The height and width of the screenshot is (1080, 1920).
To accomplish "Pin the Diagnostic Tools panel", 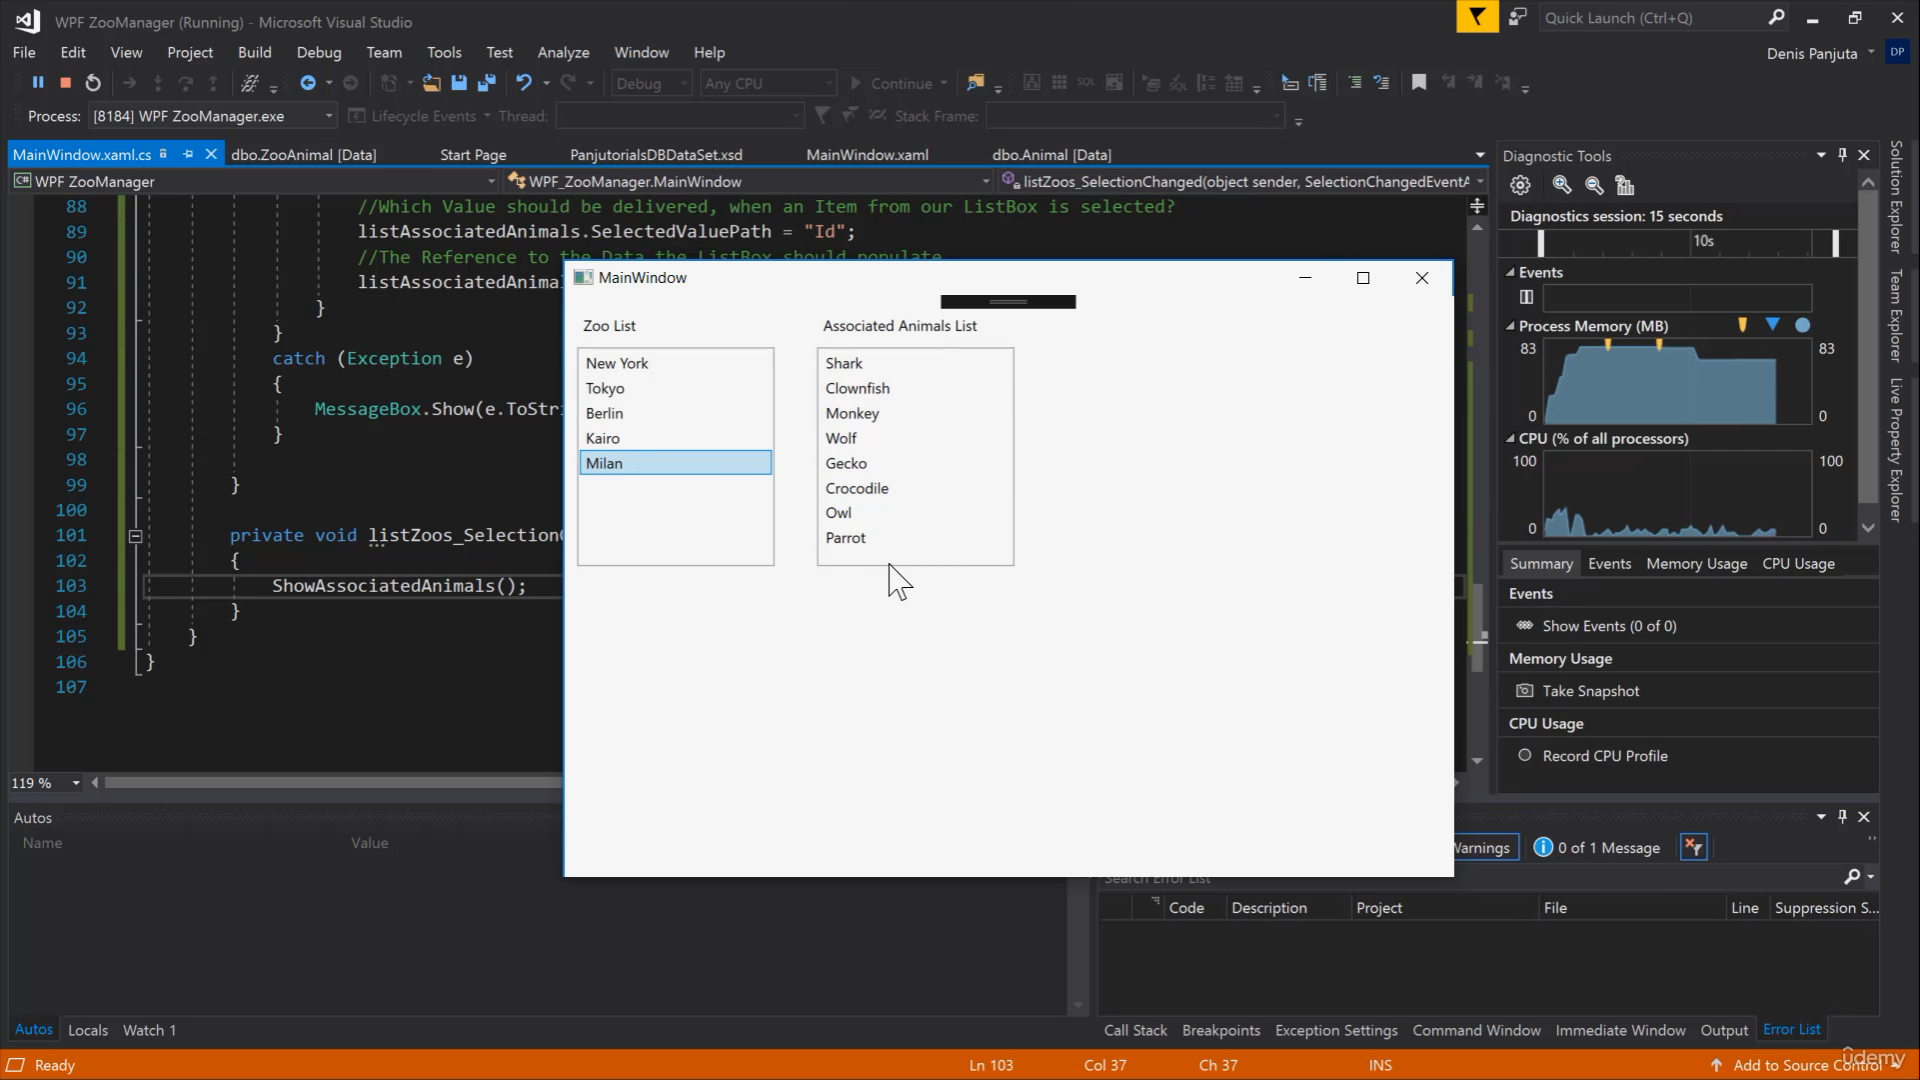I will (1842, 155).
